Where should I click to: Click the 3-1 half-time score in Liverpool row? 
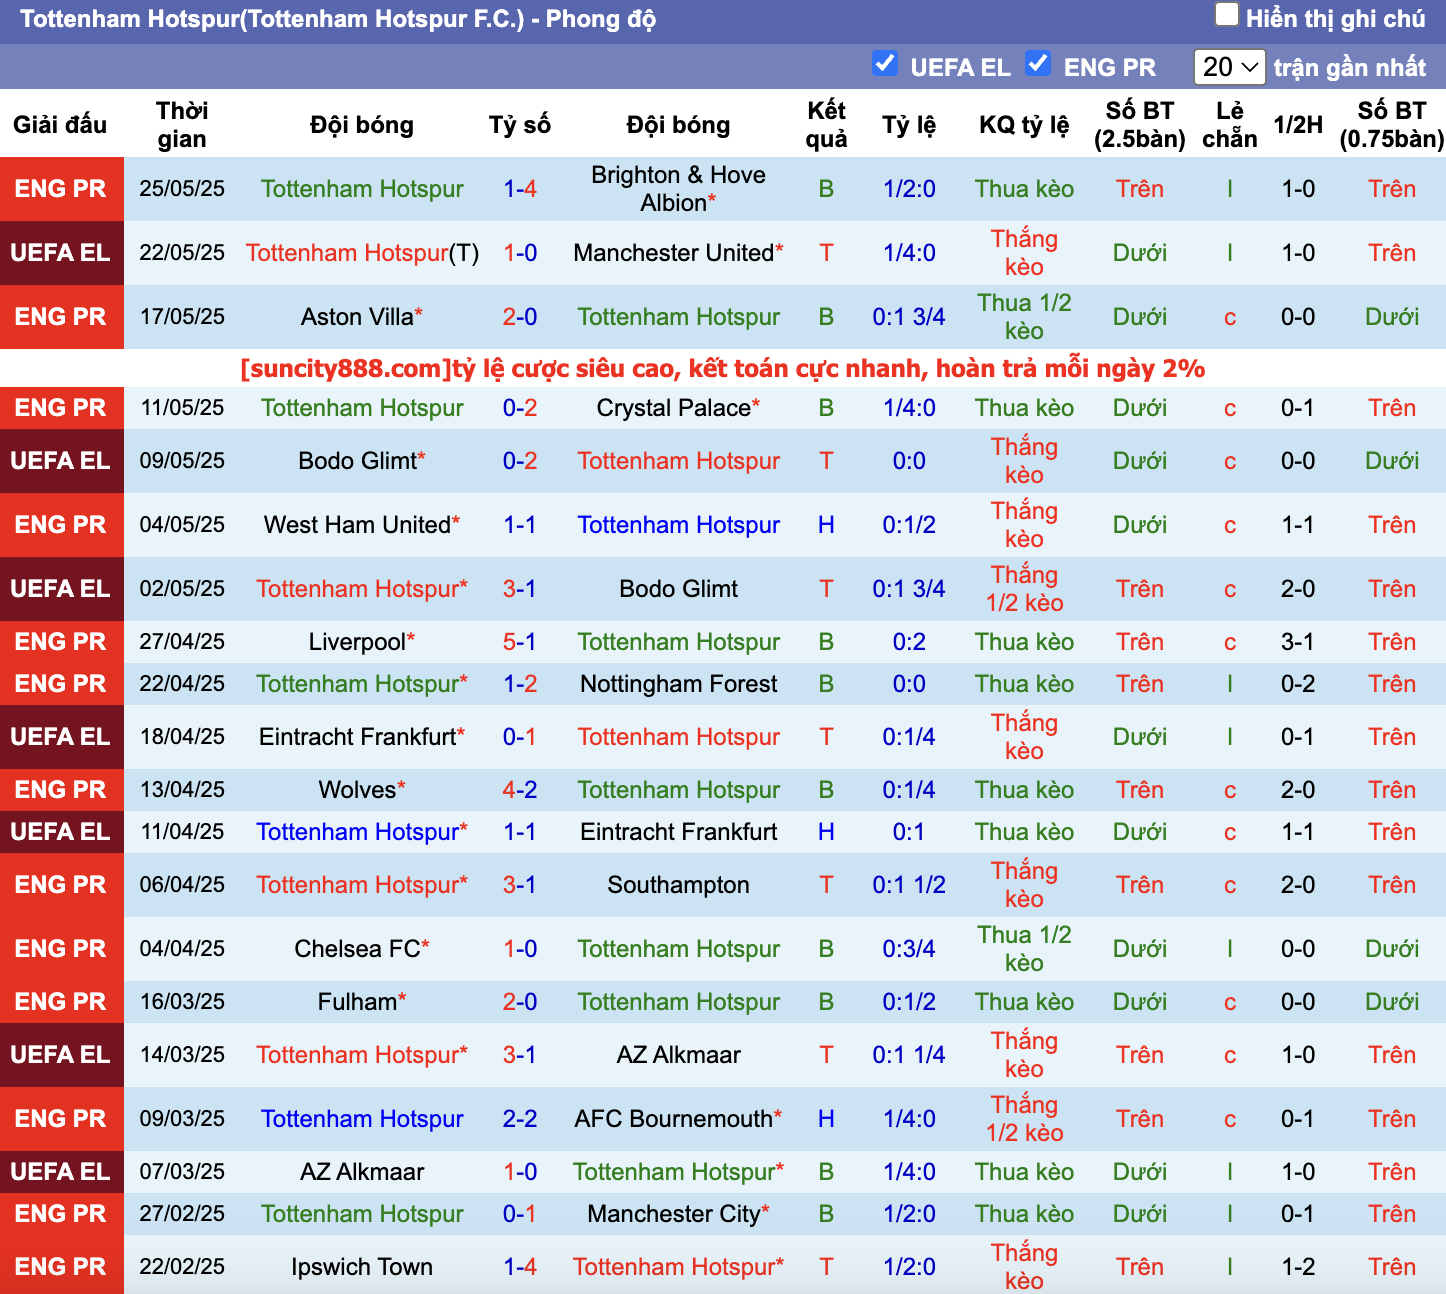[x=1298, y=642]
